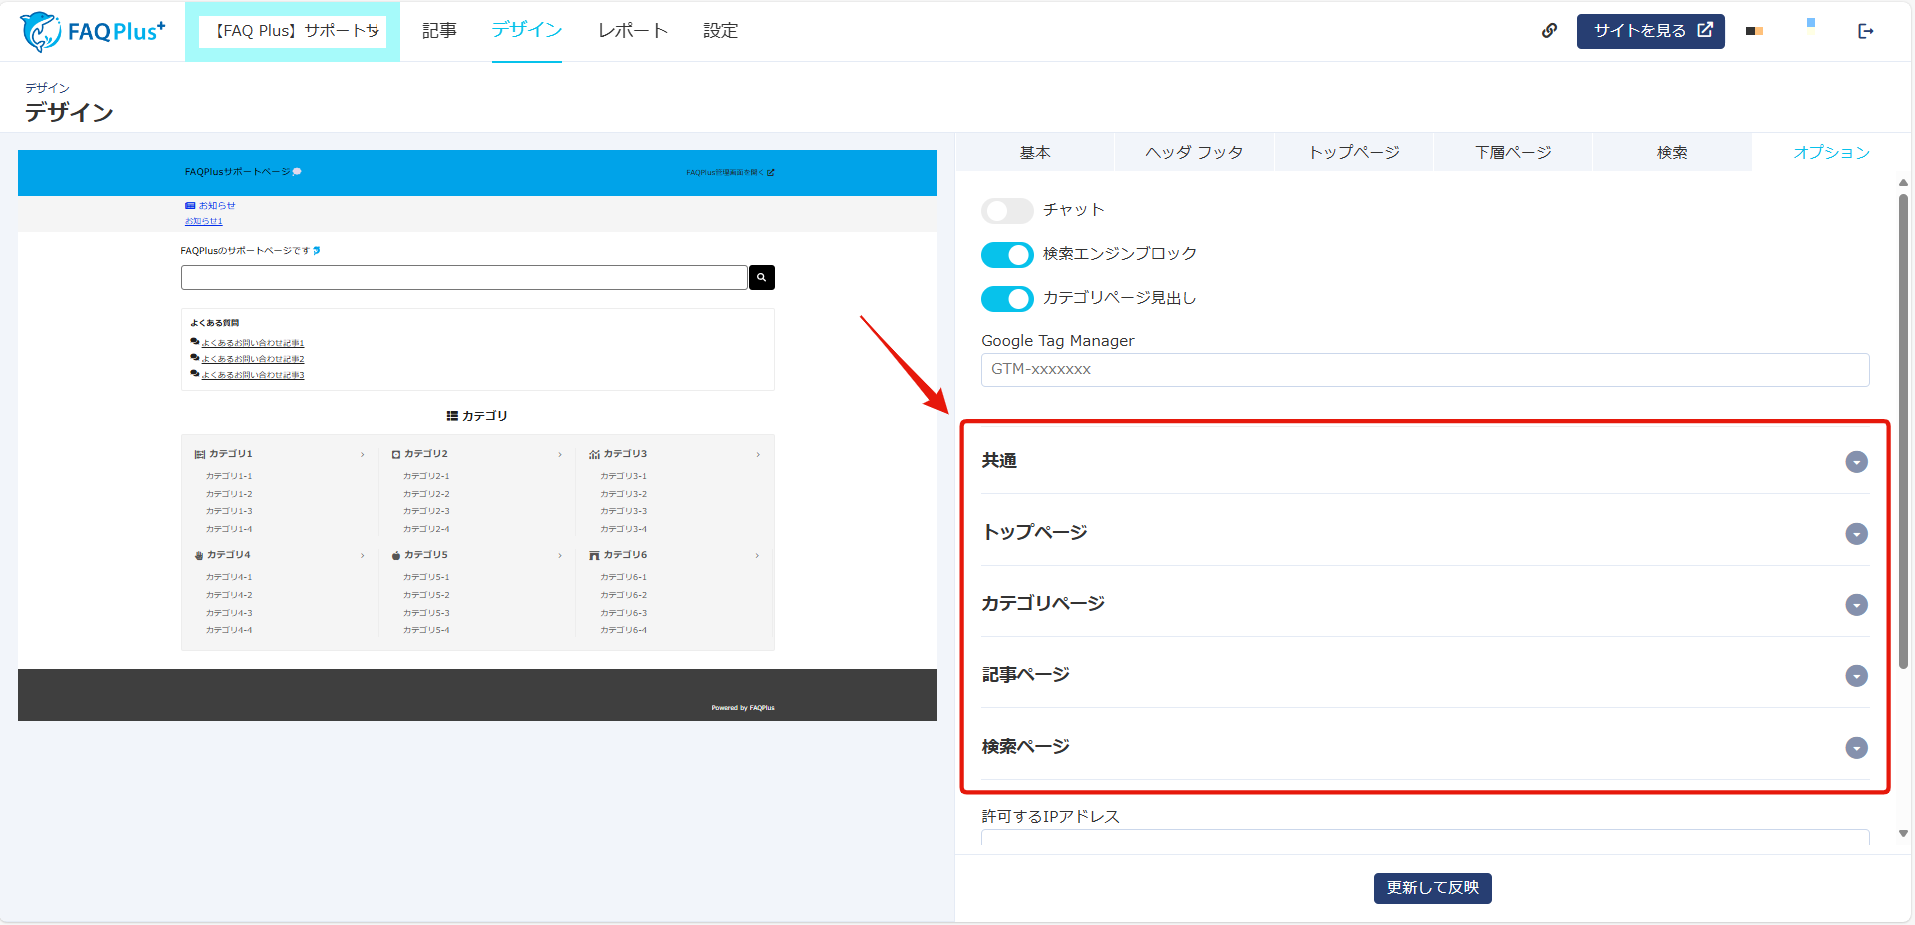Click the logout icon at top right
This screenshot has width=1915, height=925.
[1865, 31]
